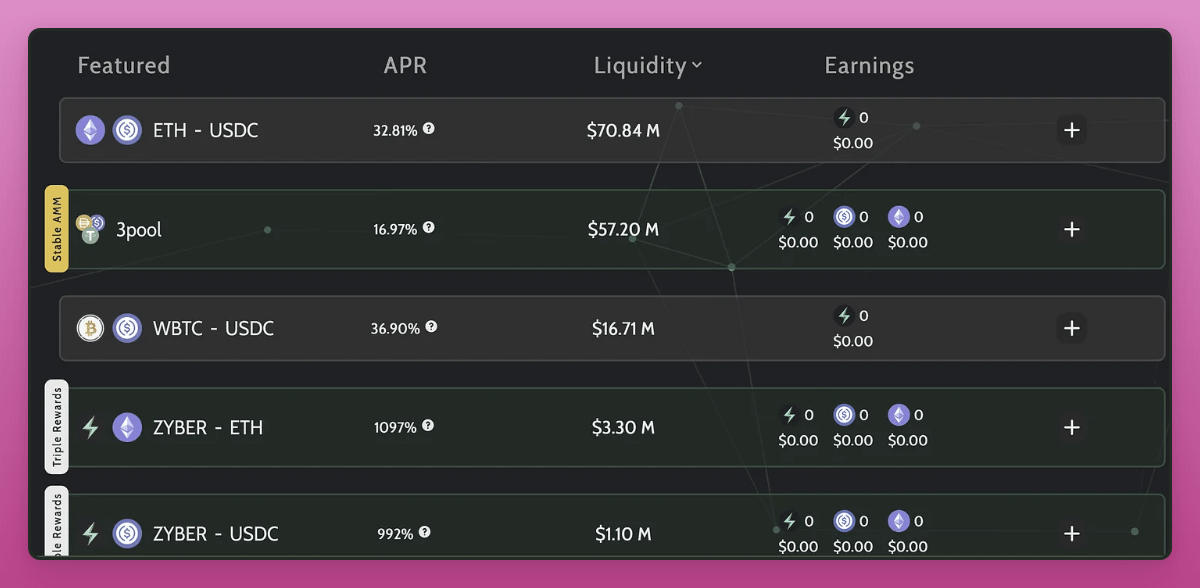Click the Stable AMM yellow badge
This screenshot has width=1200, height=588.
coord(57,229)
